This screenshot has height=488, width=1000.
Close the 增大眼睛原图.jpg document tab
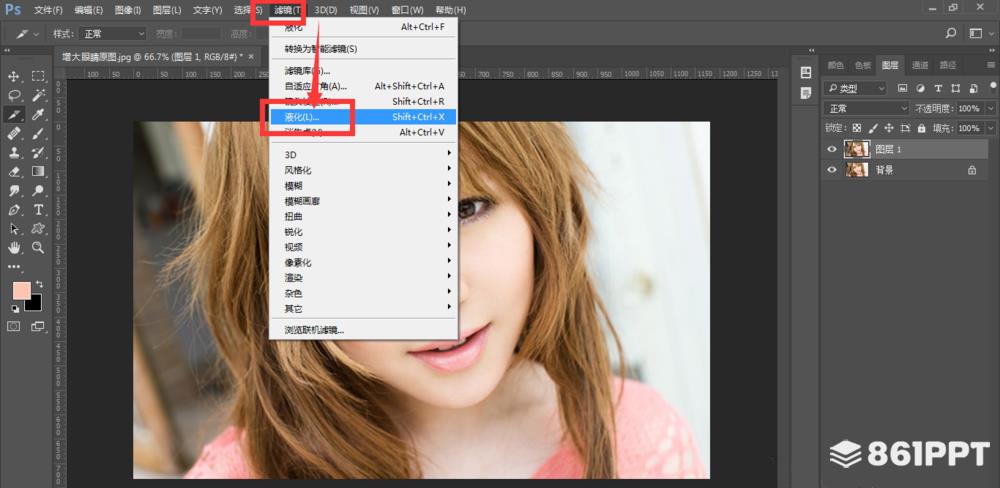click(x=251, y=57)
